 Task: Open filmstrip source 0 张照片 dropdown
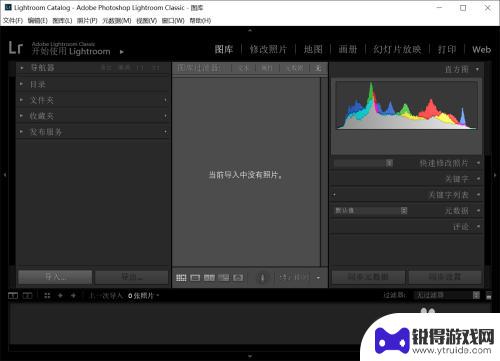143,296
